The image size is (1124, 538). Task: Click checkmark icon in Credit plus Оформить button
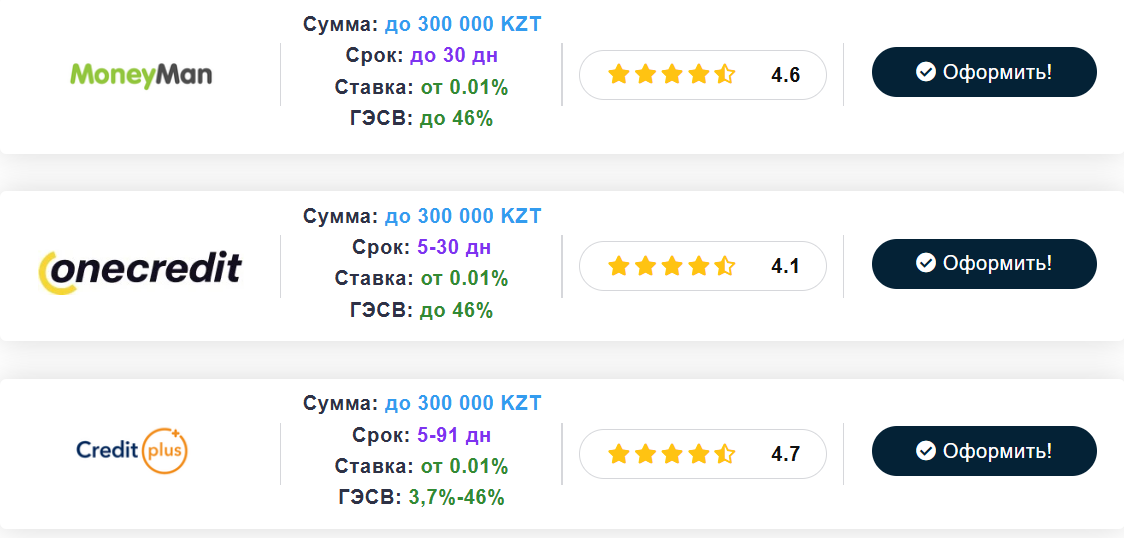point(926,451)
